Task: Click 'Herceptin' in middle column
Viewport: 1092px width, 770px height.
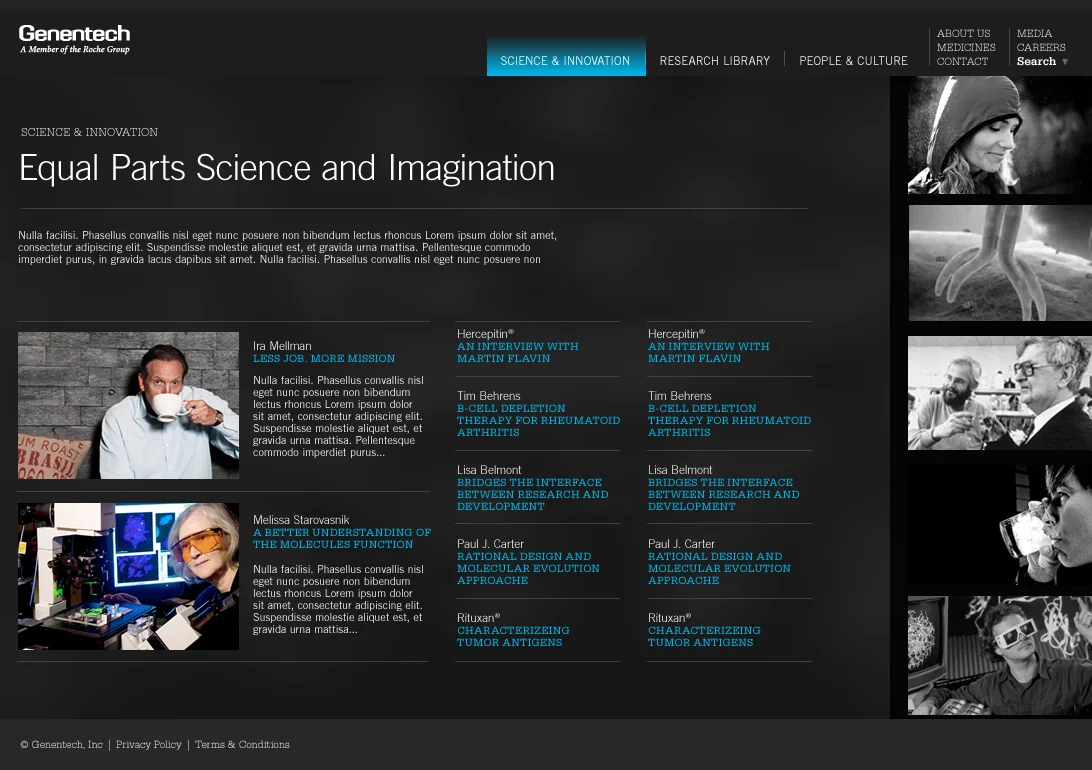Action: tap(485, 334)
